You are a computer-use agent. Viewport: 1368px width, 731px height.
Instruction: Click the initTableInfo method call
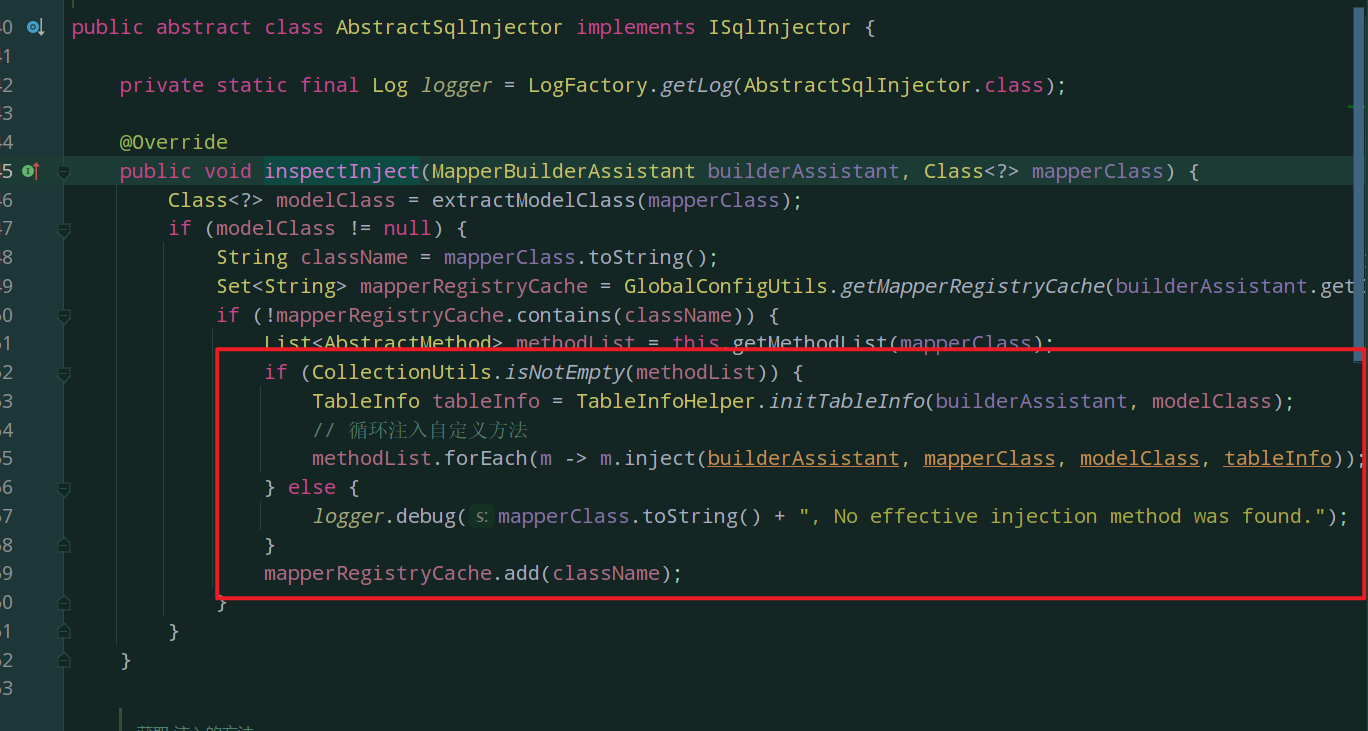click(x=846, y=402)
